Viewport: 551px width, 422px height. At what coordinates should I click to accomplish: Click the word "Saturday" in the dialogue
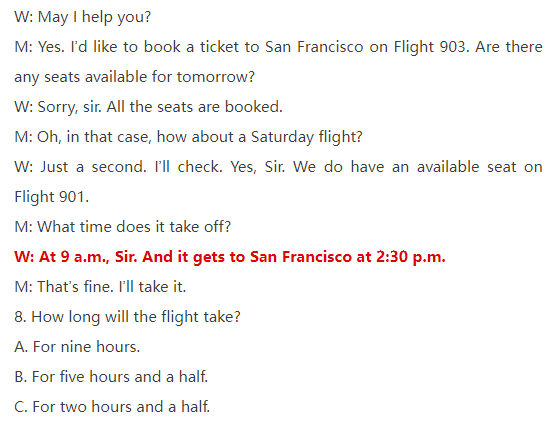(282, 137)
